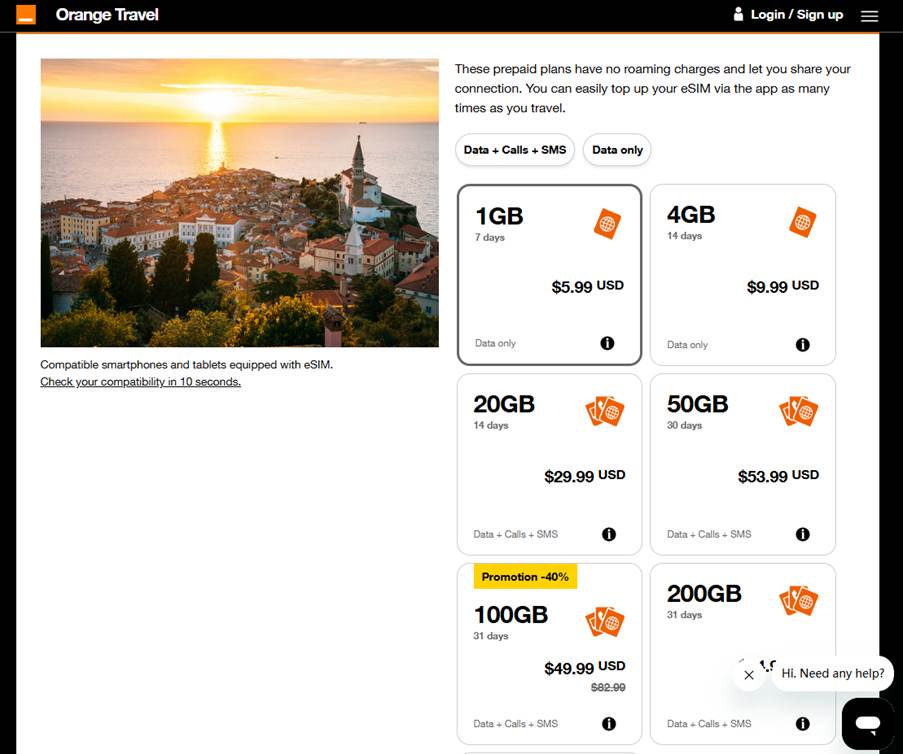Image resolution: width=903 pixels, height=754 pixels.
Task: Show info for the 200GB plan
Action: click(802, 724)
